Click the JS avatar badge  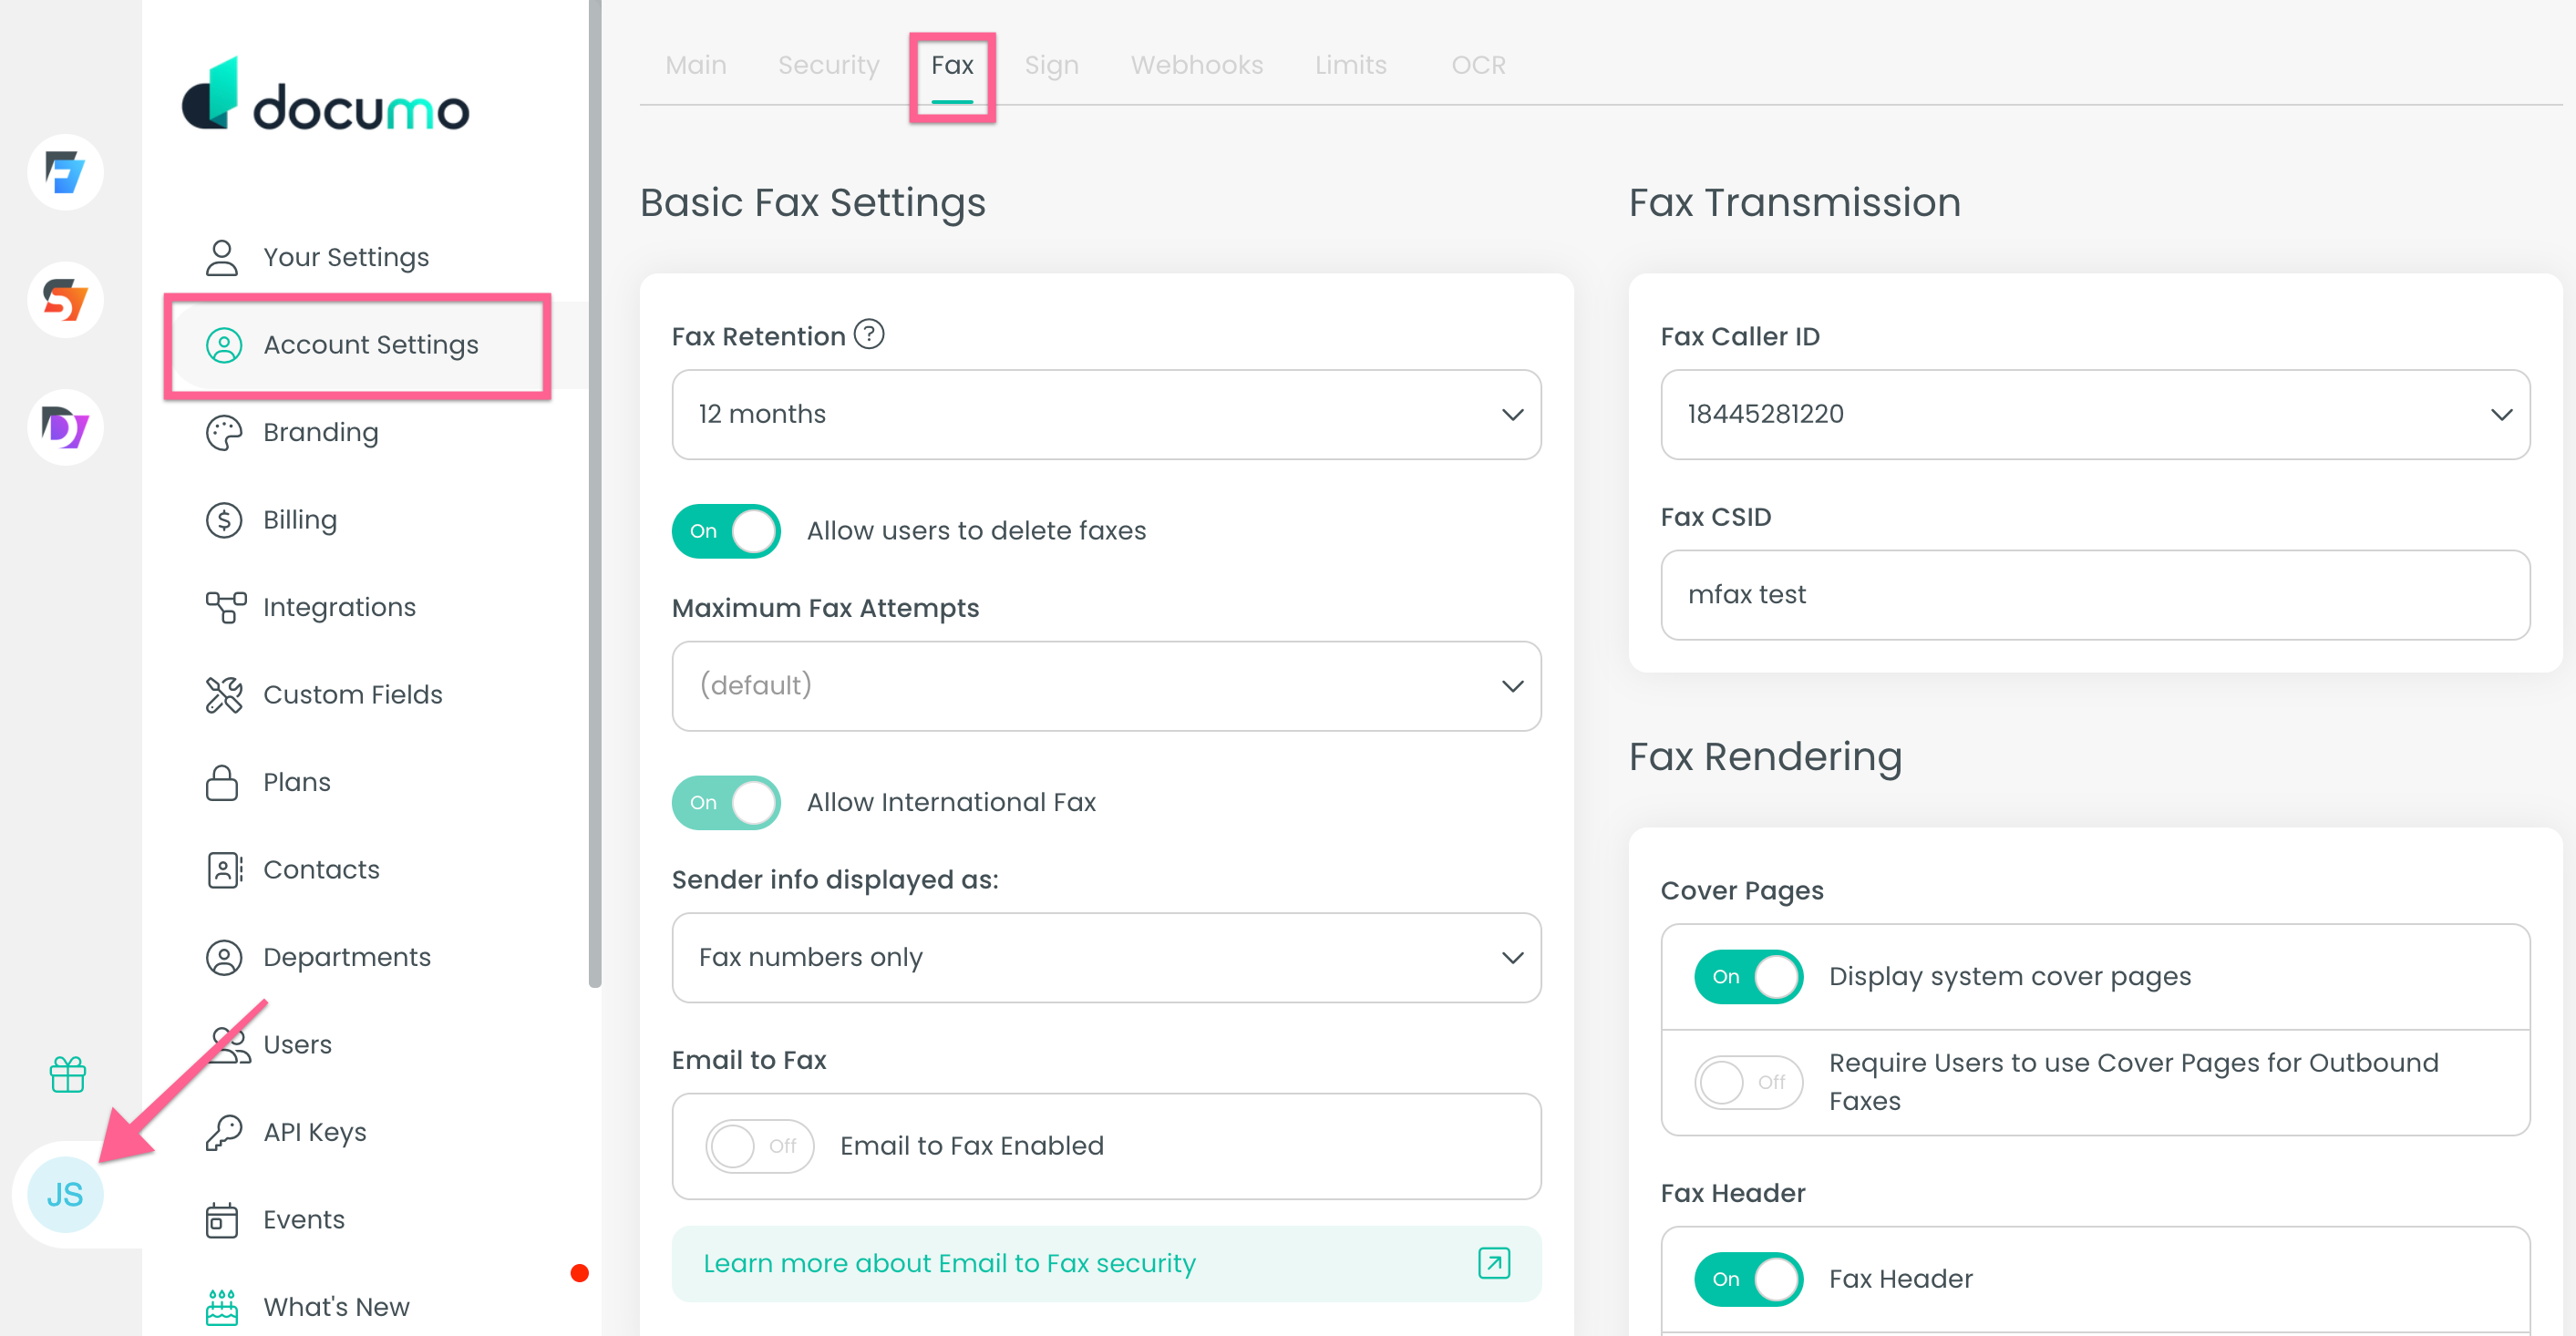pyautogui.click(x=64, y=1194)
